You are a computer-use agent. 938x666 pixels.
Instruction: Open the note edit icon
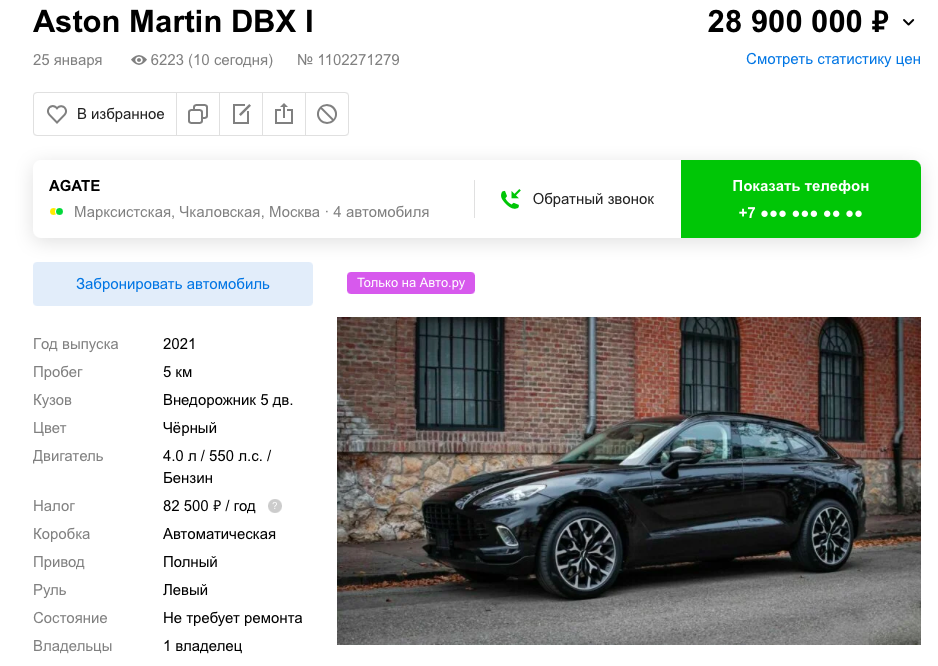(x=241, y=114)
